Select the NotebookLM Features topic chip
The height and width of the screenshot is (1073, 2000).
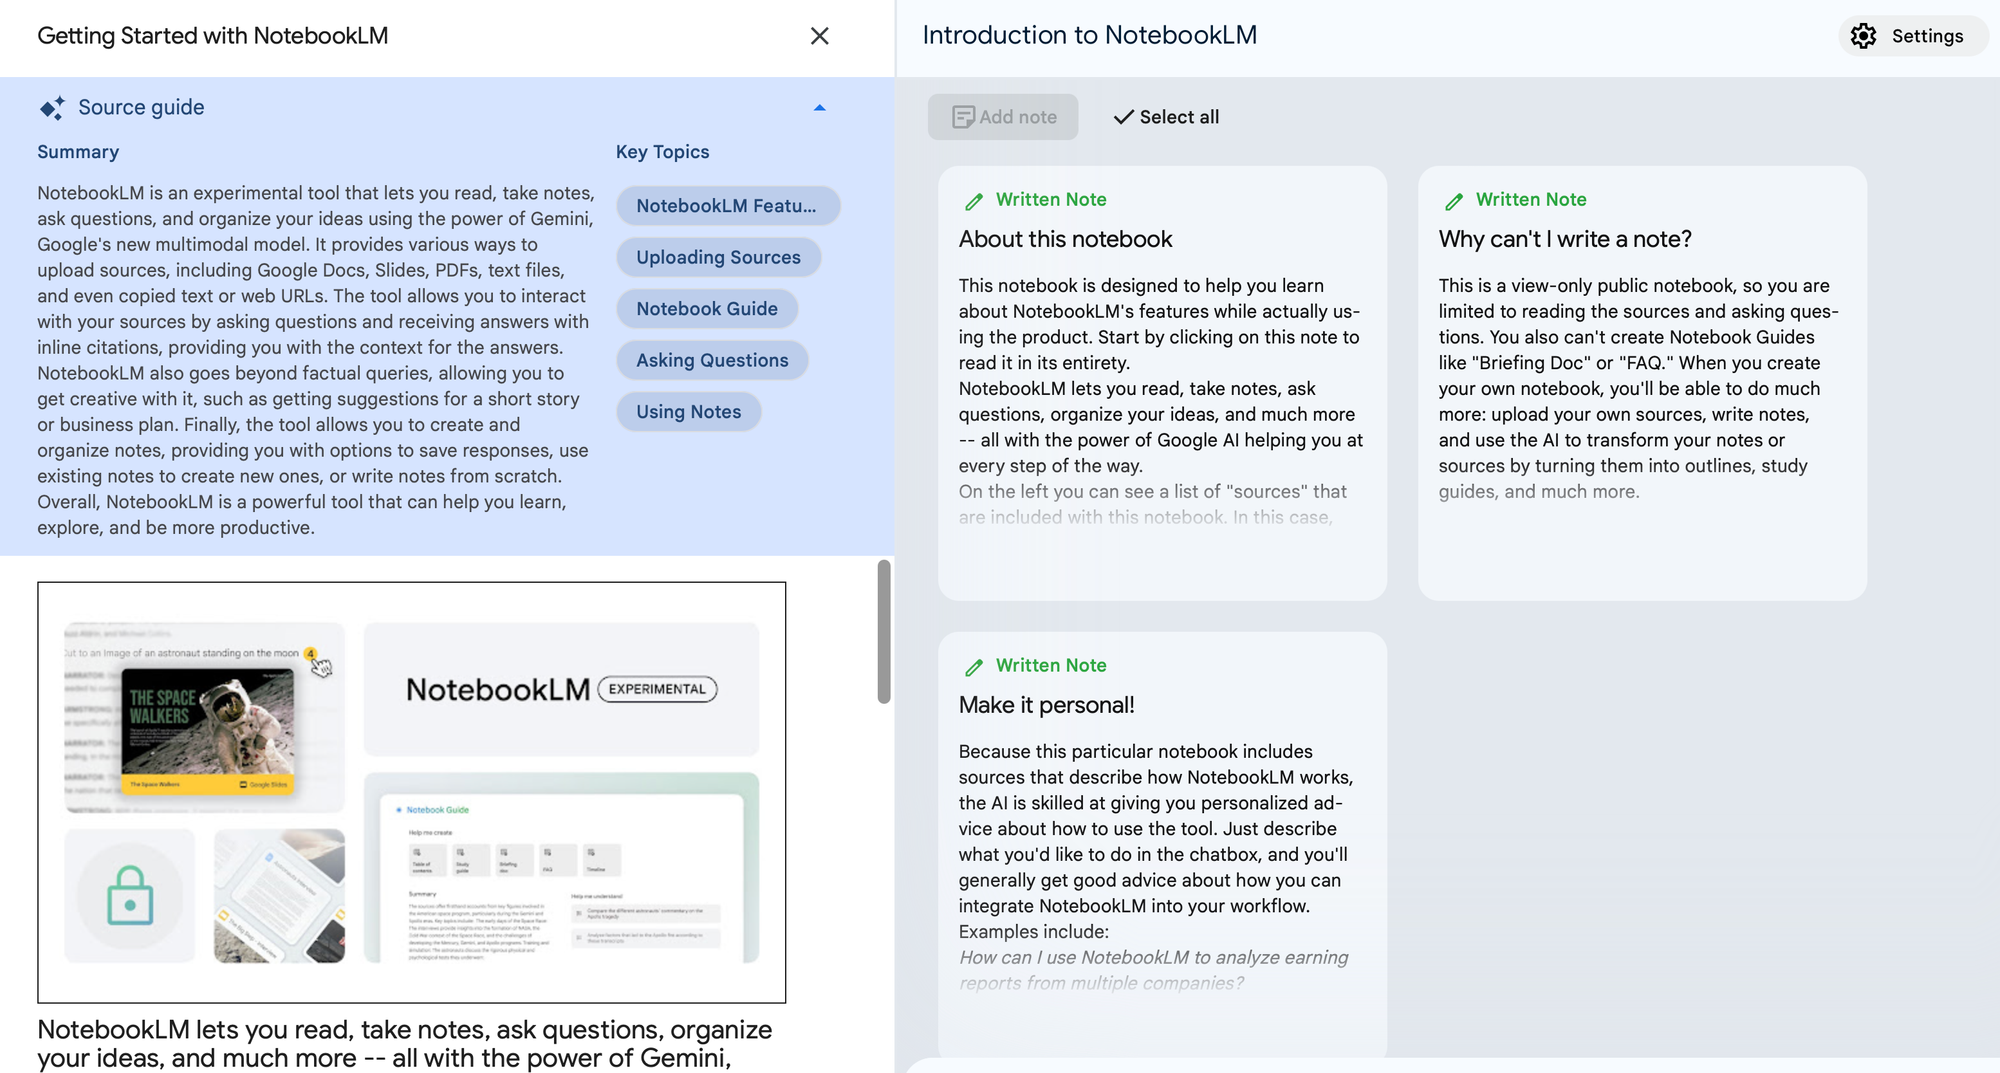coord(727,206)
